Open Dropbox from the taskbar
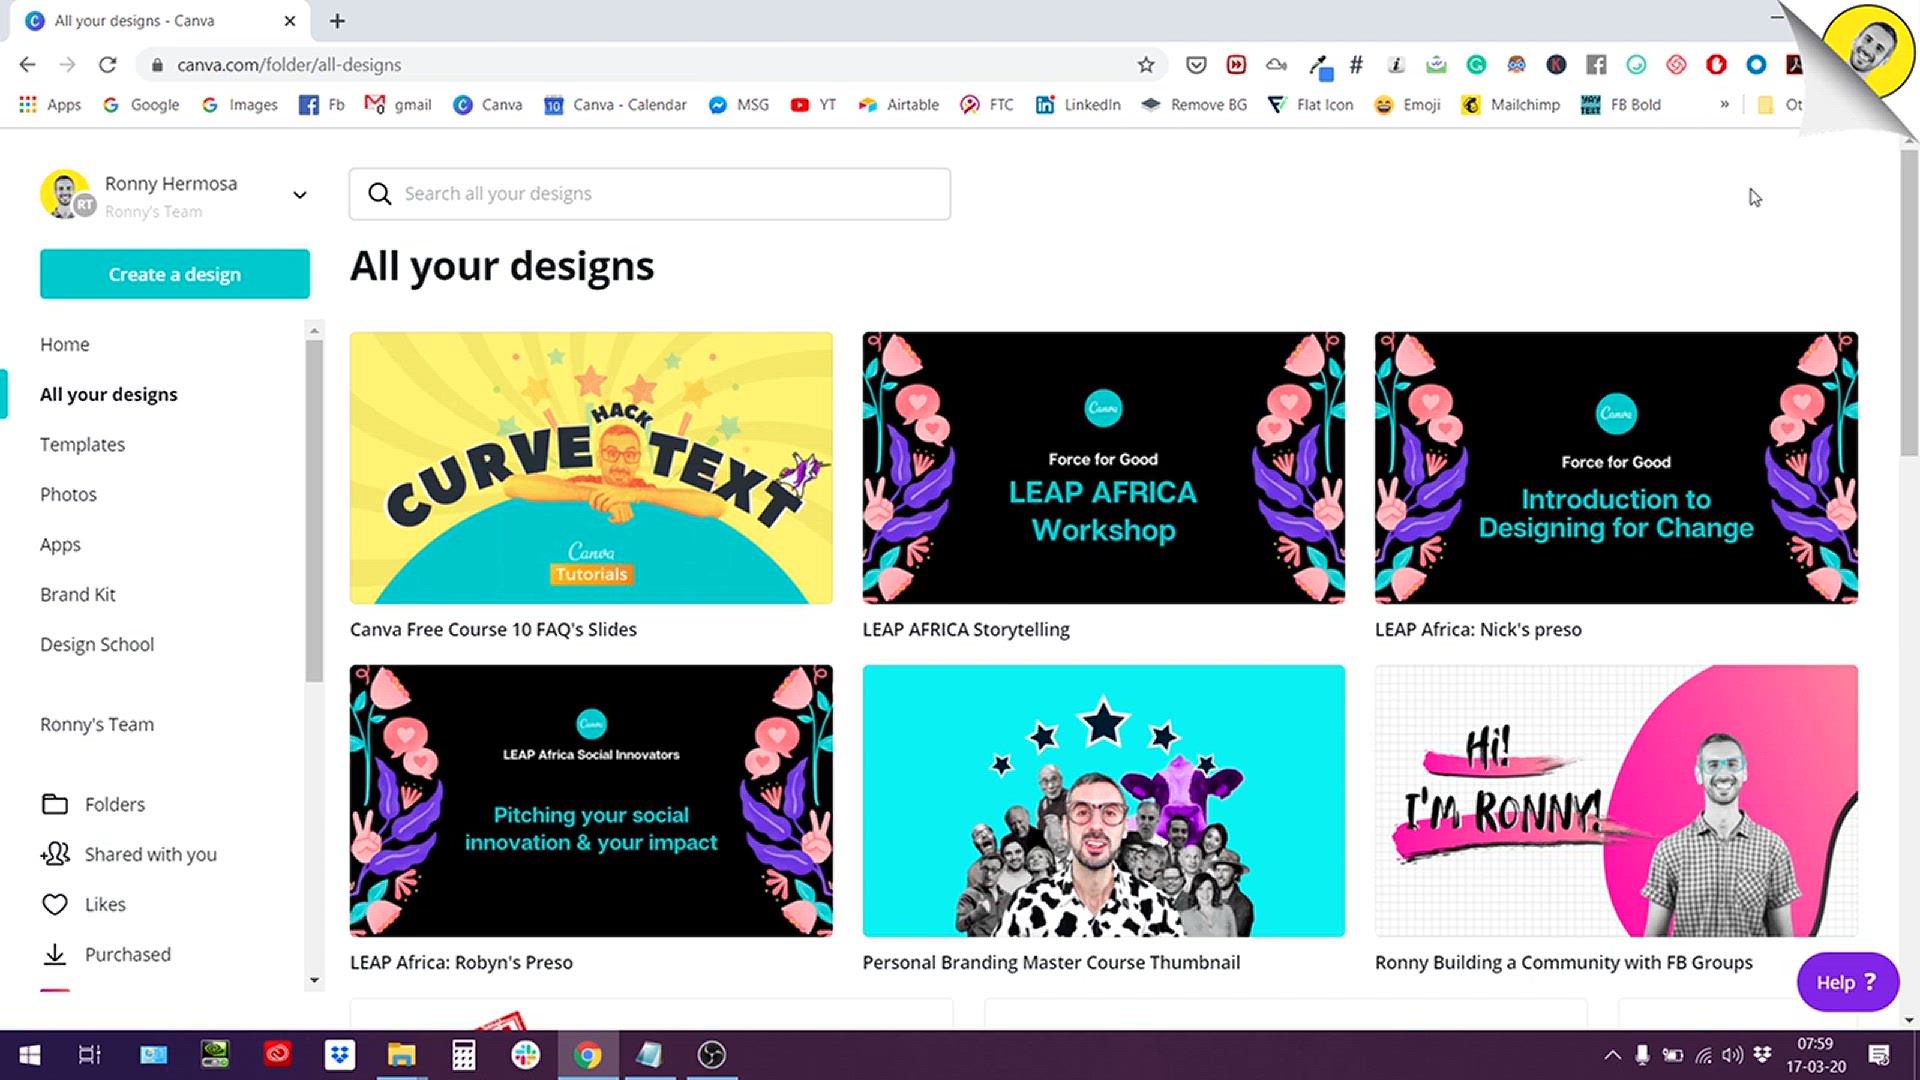1920x1080 pixels. tap(340, 1055)
